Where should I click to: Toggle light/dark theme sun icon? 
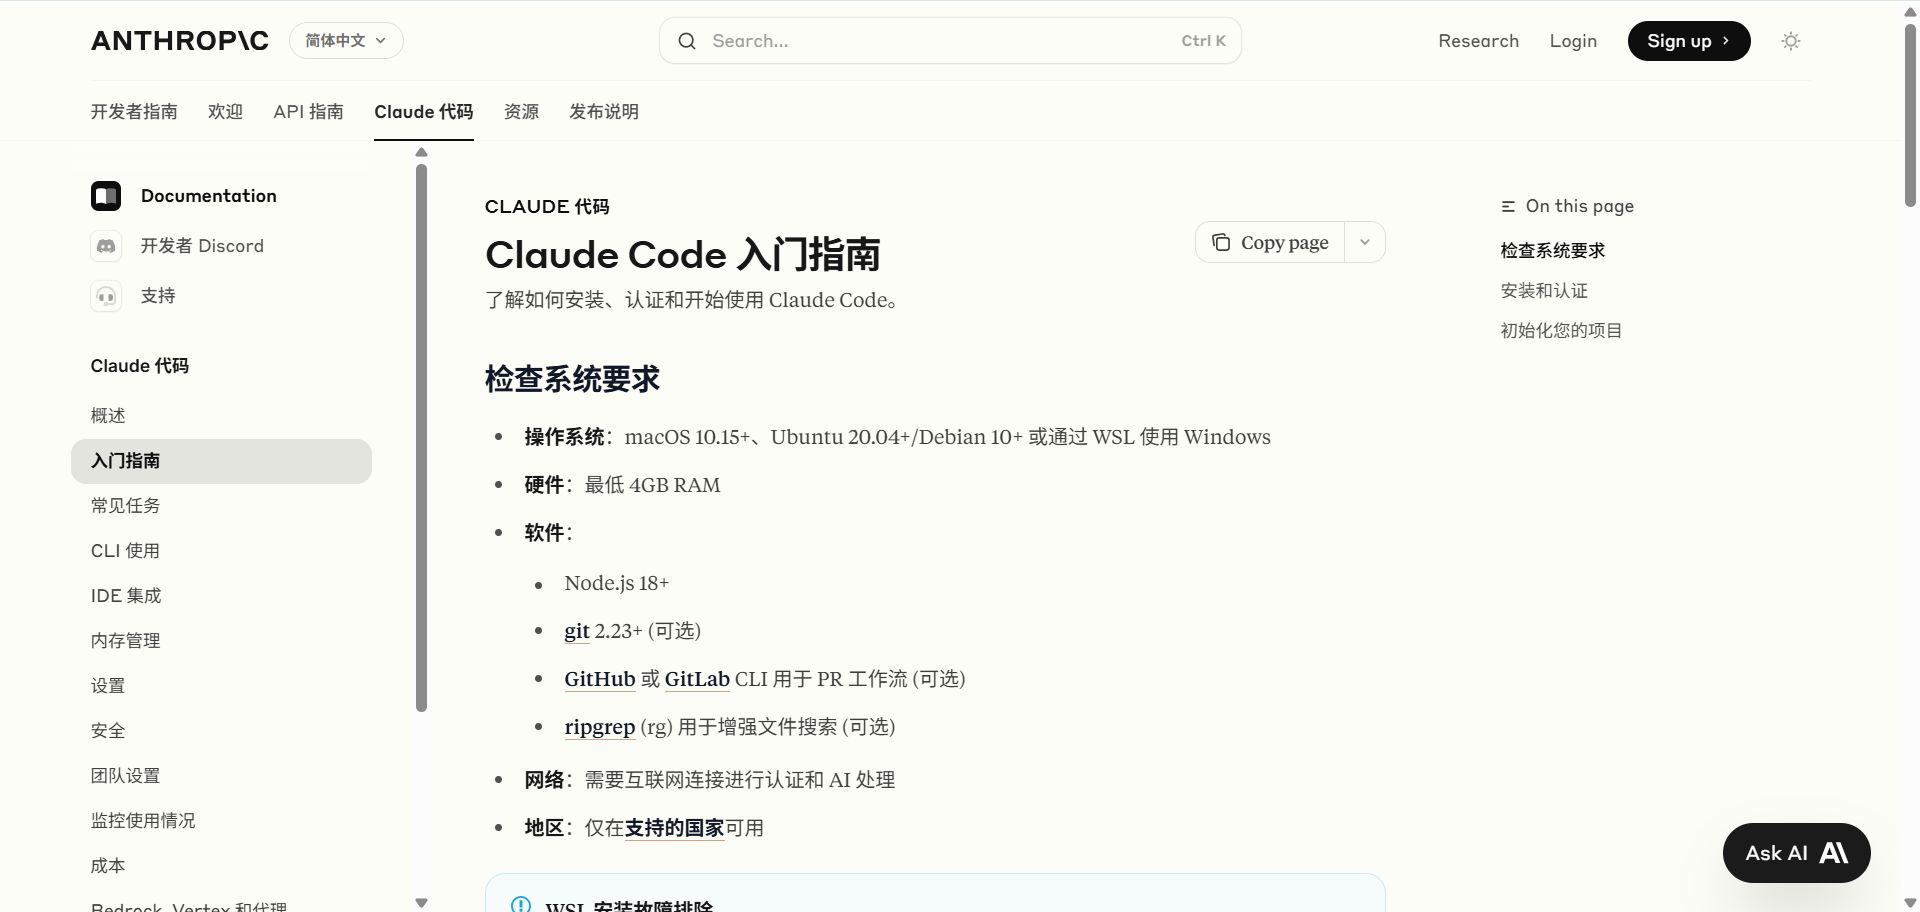(x=1791, y=41)
